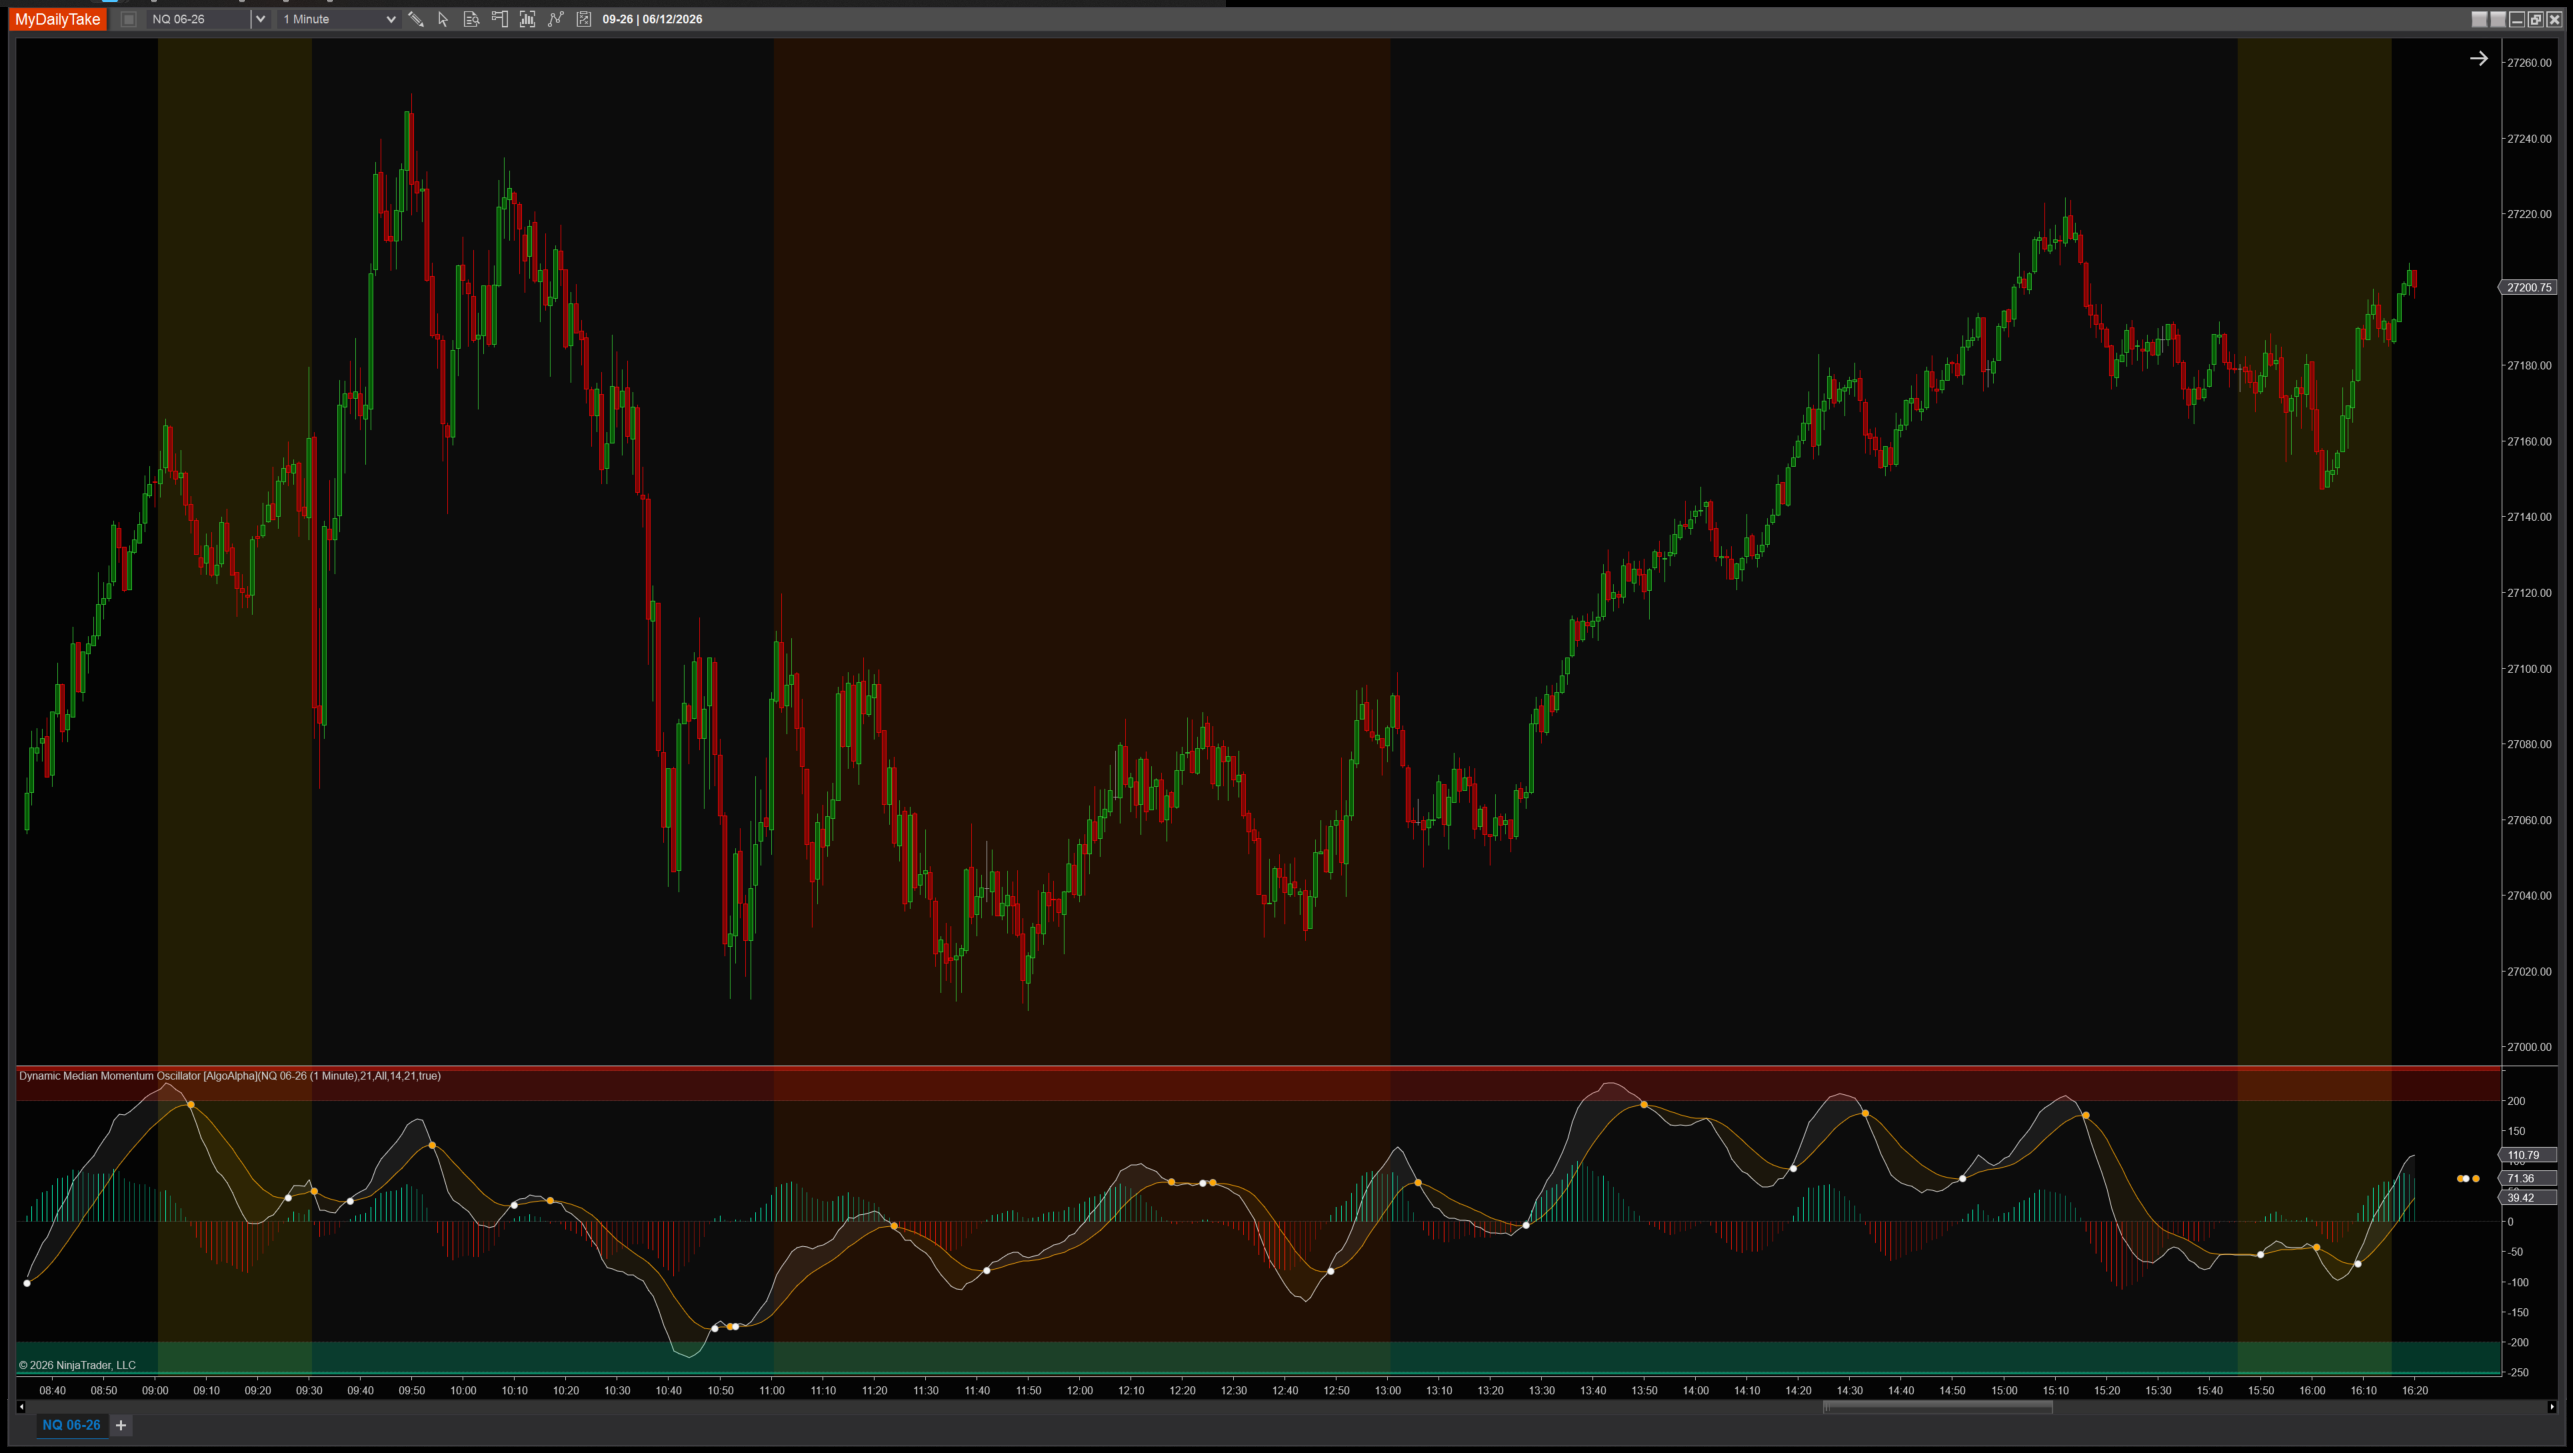2573x1453 pixels.
Task: Toggle the Chart Trader panel icon
Action: [499, 19]
